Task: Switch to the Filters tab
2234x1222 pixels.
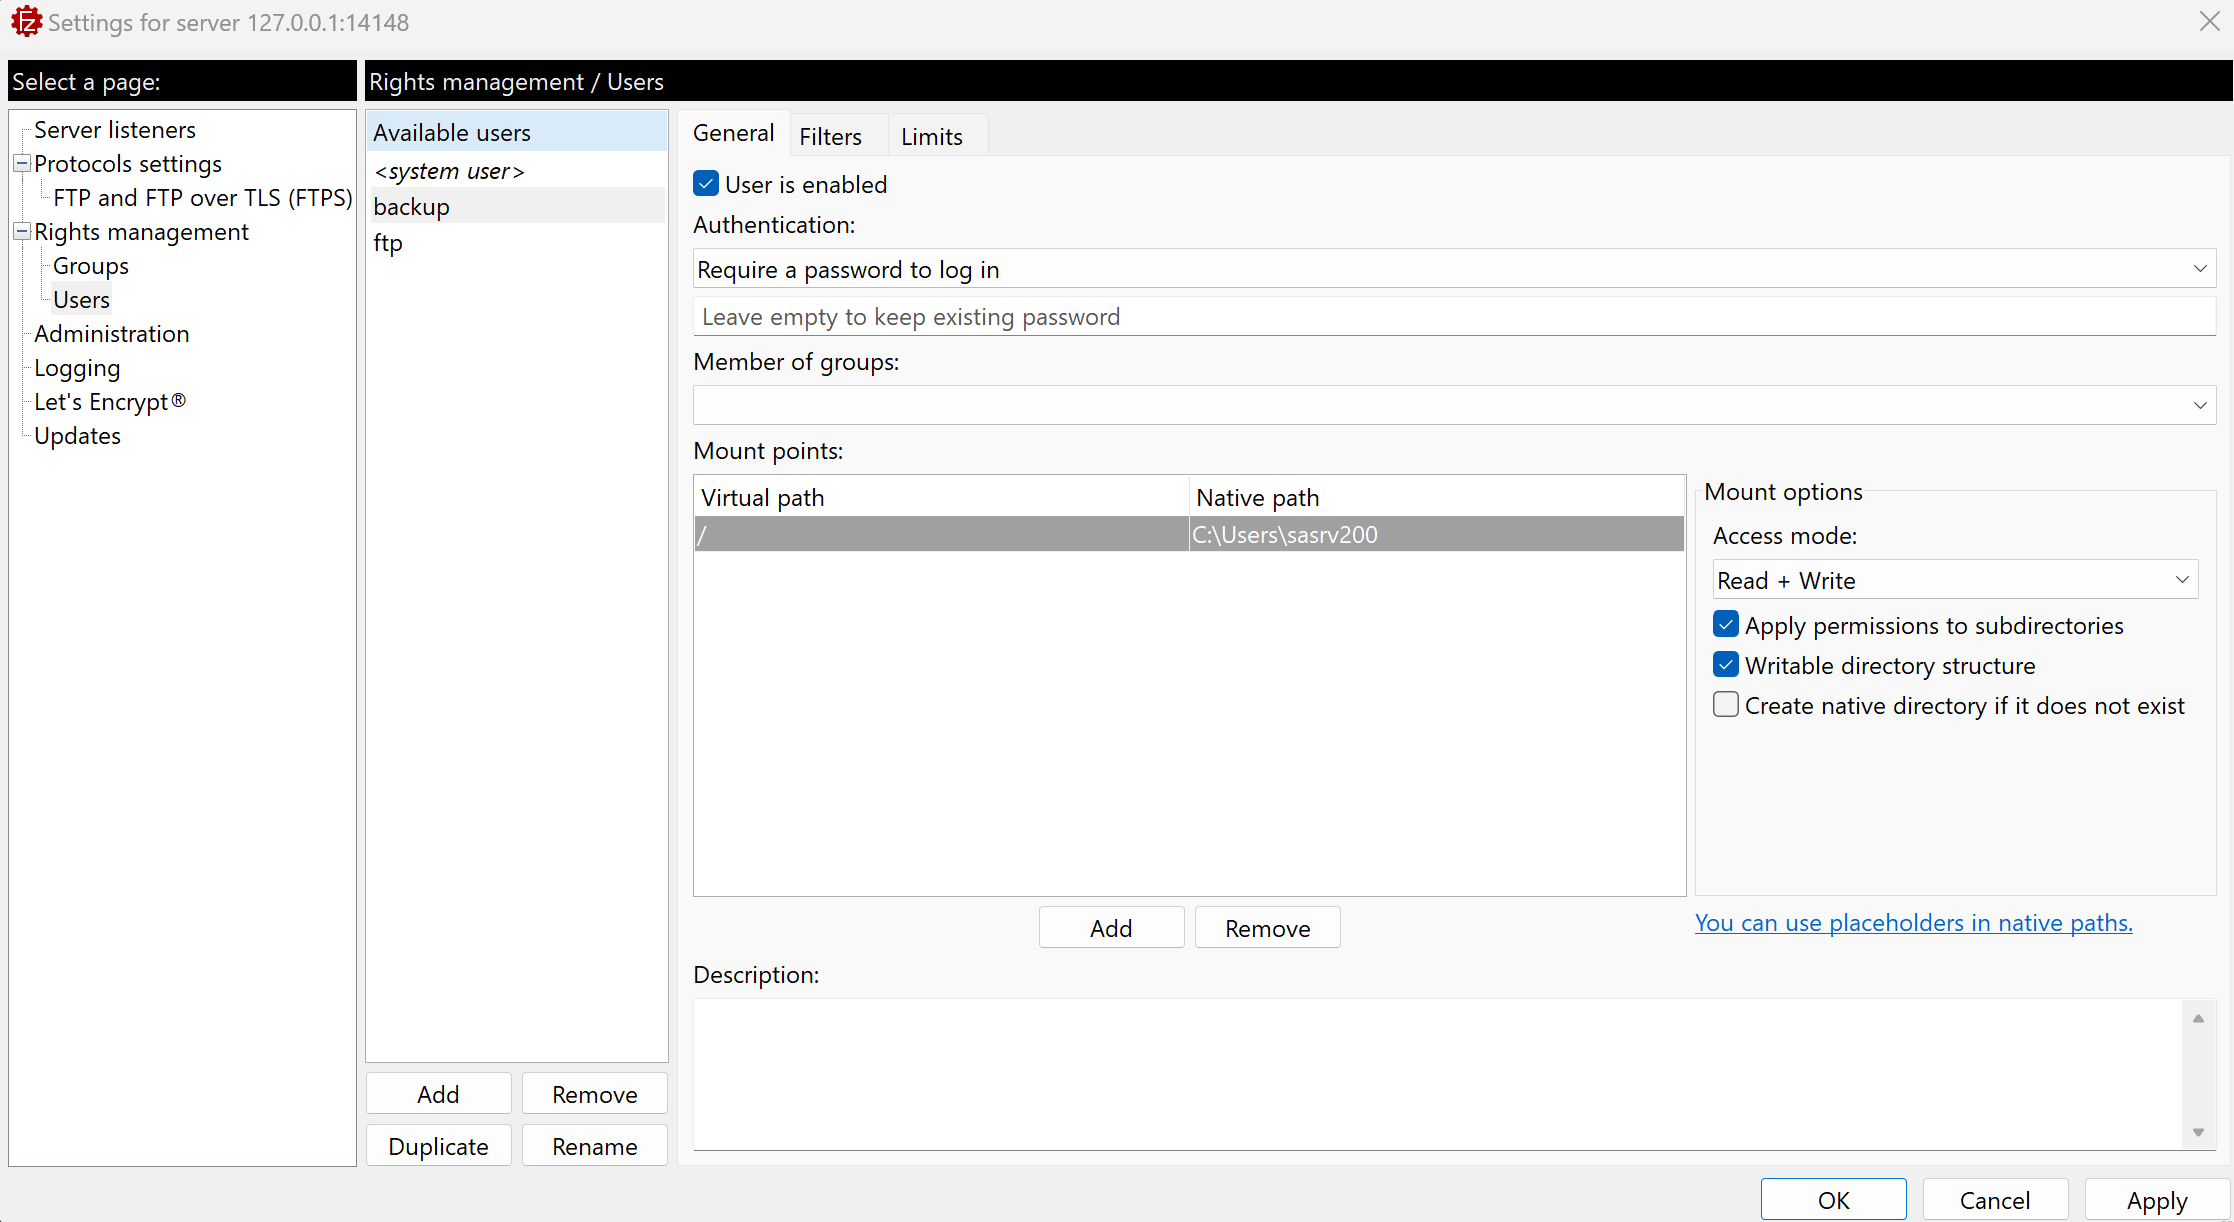Action: 830,136
